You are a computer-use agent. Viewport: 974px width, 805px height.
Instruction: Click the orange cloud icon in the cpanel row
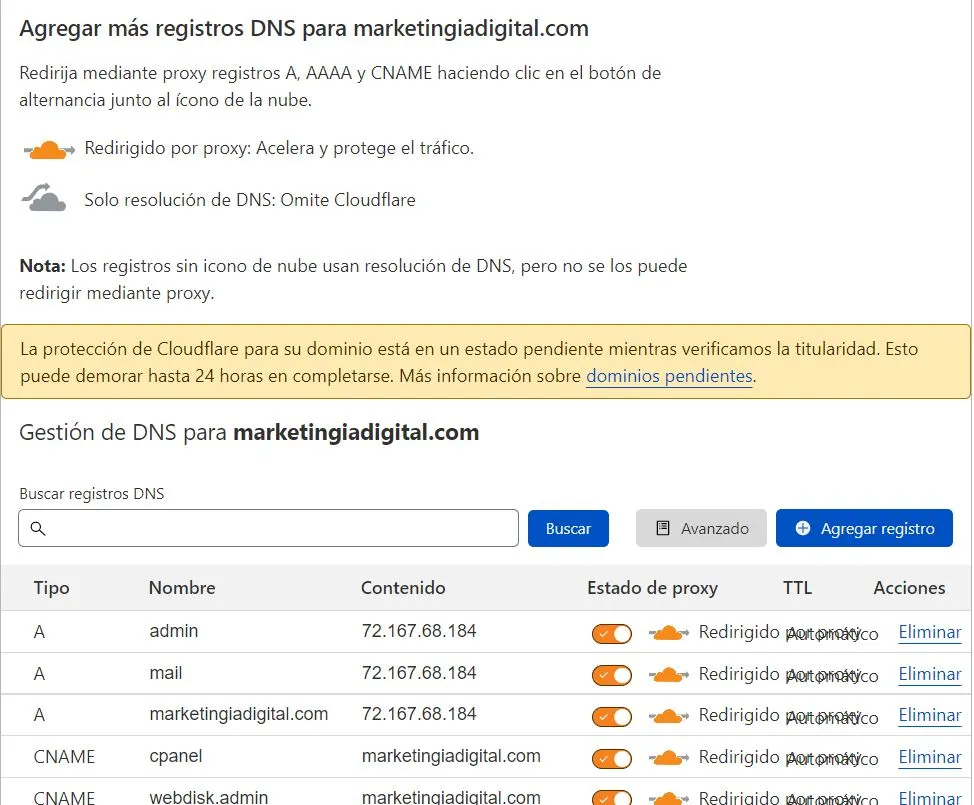pos(668,758)
